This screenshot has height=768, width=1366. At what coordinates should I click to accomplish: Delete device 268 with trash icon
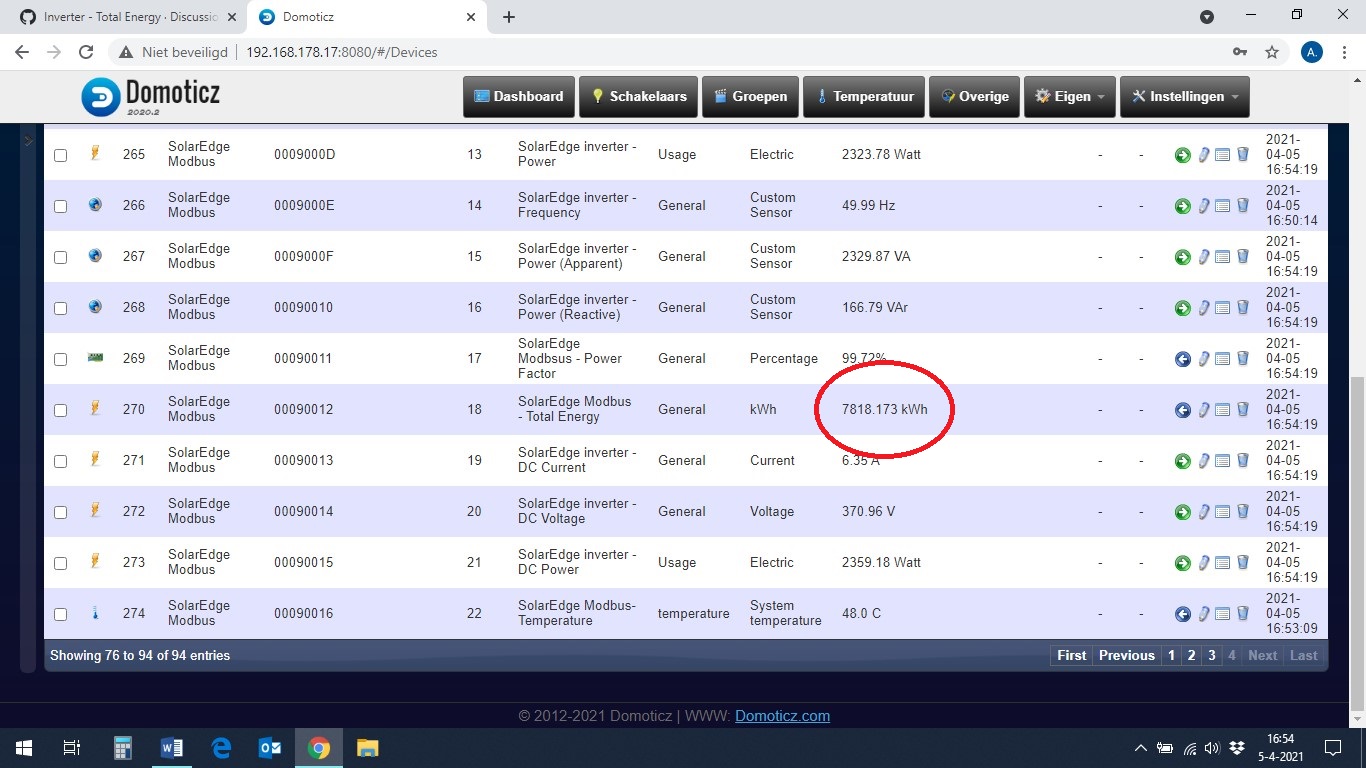(1243, 308)
